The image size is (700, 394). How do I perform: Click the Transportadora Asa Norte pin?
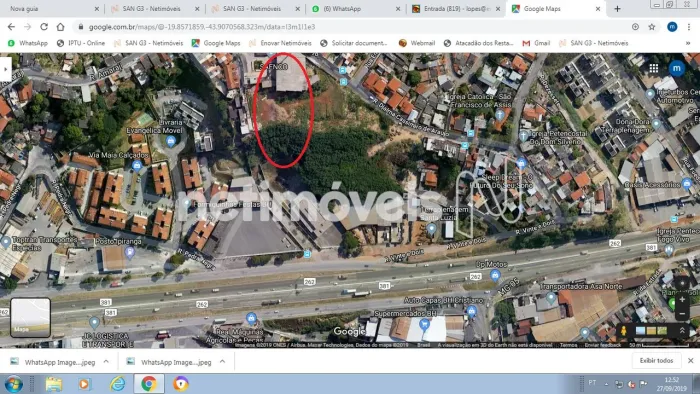tap(551, 298)
